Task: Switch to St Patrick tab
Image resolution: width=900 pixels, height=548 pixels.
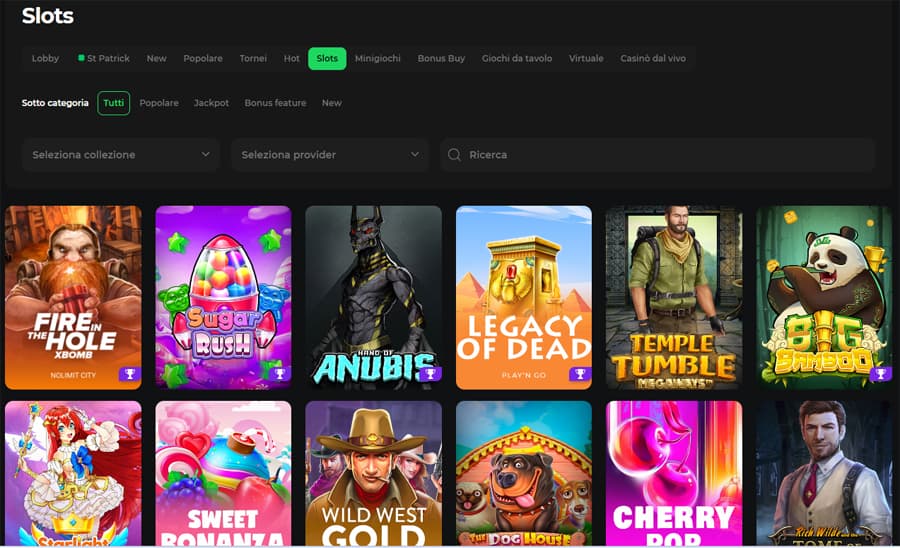Action: click(x=104, y=59)
